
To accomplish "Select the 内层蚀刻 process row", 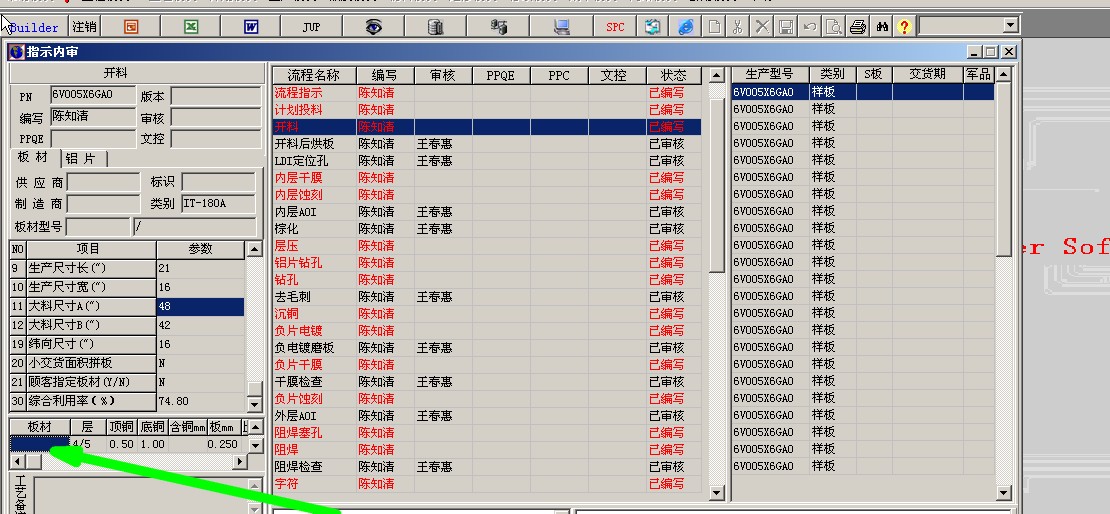I will point(487,195).
